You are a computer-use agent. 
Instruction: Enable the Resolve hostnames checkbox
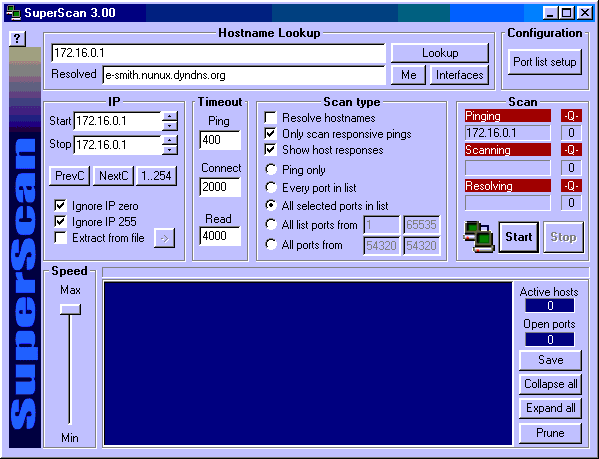(270, 118)
